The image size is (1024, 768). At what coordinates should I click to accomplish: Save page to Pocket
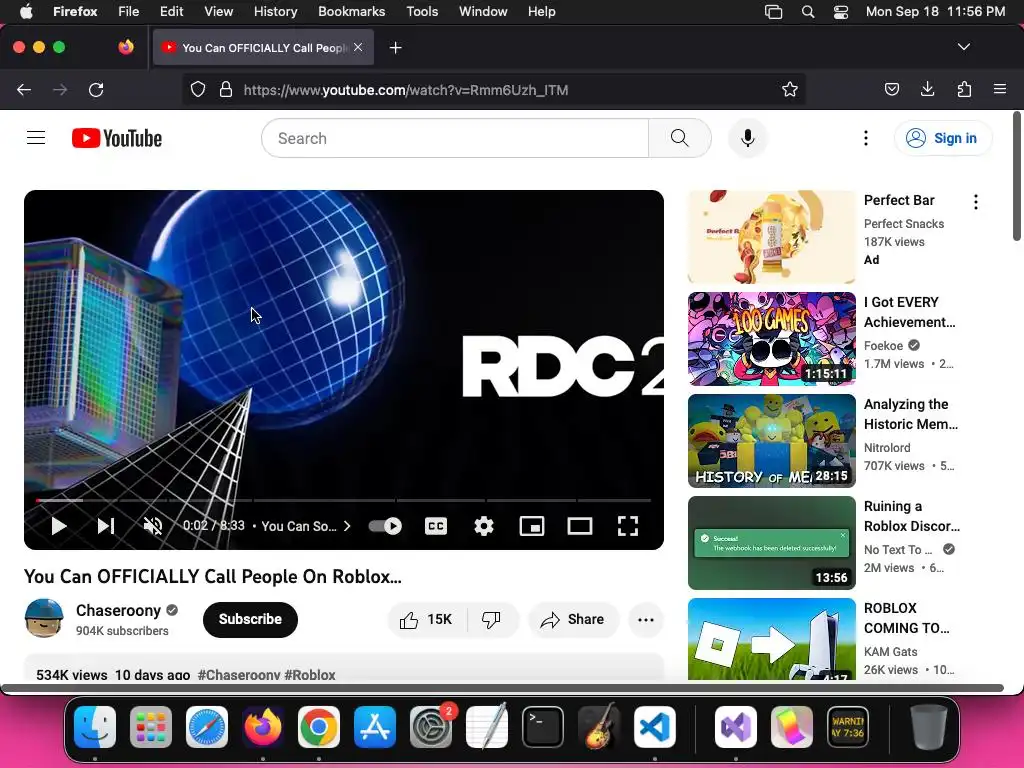point(891,89)
